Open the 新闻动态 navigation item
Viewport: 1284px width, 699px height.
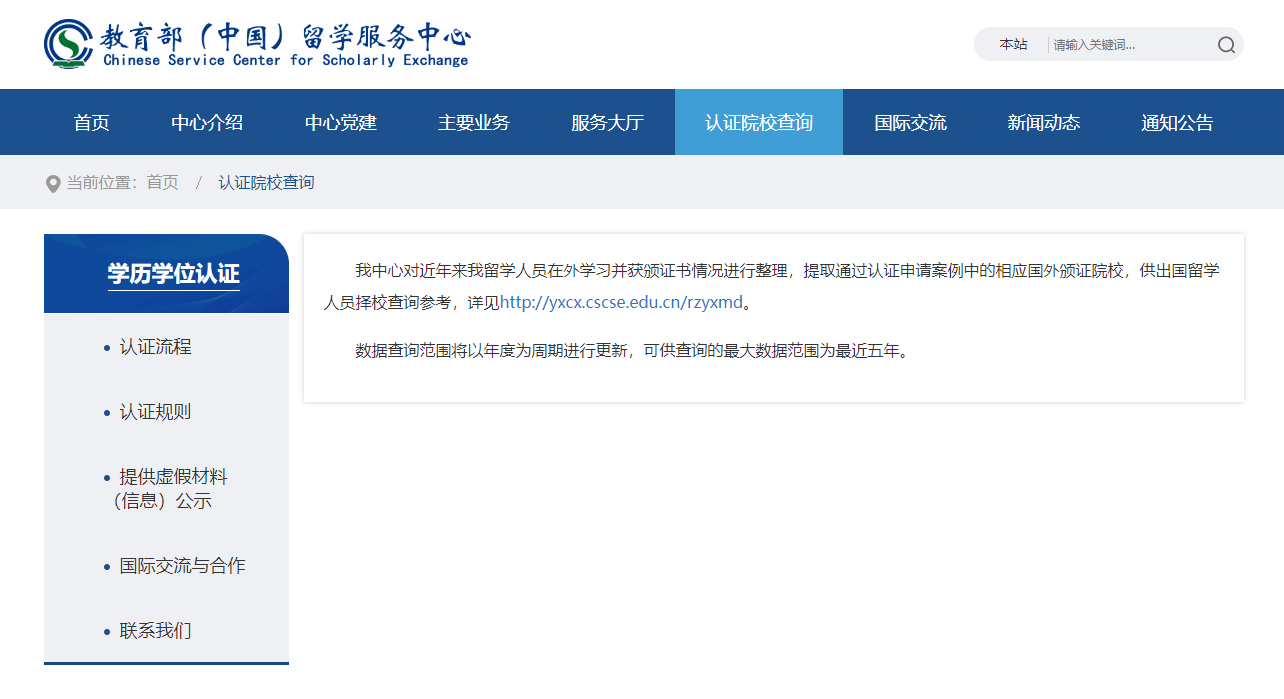click(x=1044, y=122)
